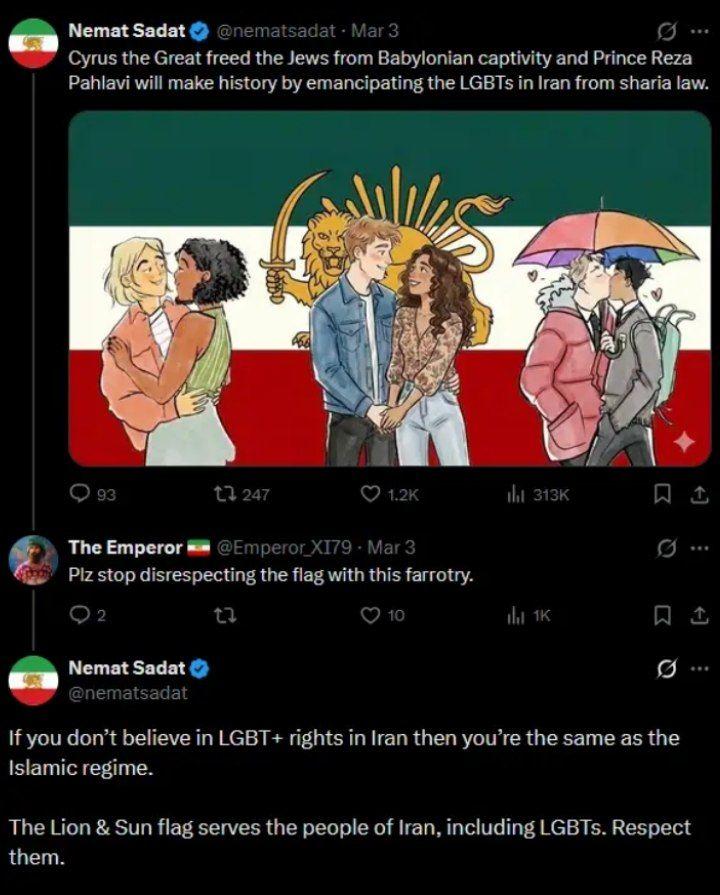Reply to The Emperor's tweet

coord(80,615)
